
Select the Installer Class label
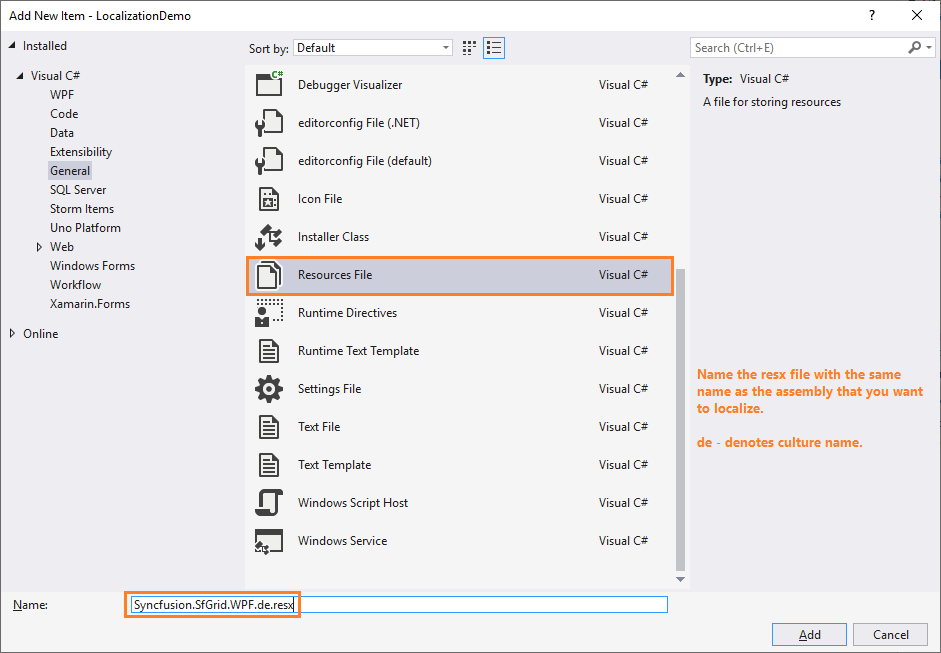click(333, 236)
